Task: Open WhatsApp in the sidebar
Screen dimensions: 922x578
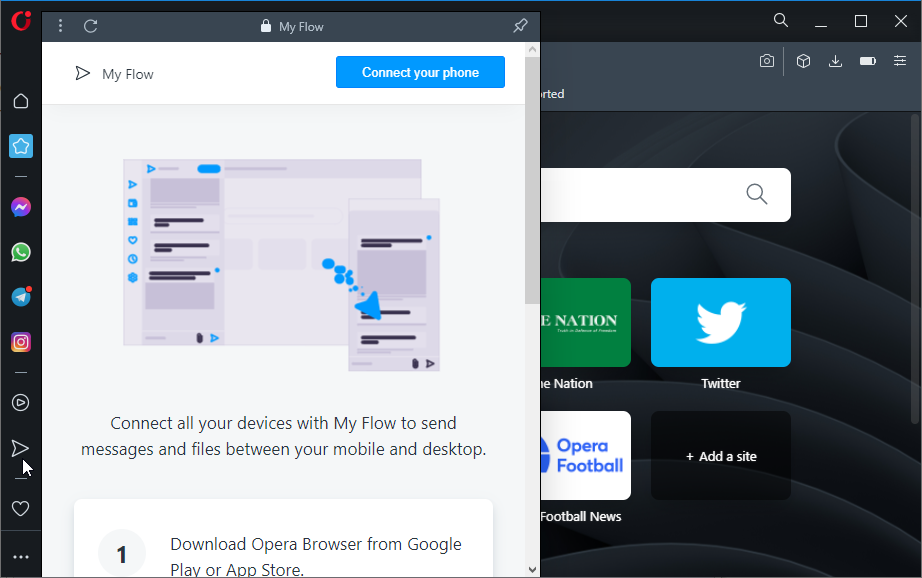Action: coord(21,252)
